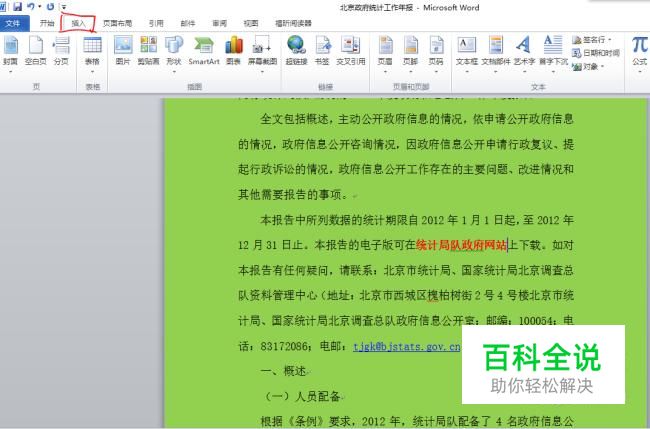Open the 引用 (References) tab
The width and height of the screenshot is (650, 429).
point(156,23)
